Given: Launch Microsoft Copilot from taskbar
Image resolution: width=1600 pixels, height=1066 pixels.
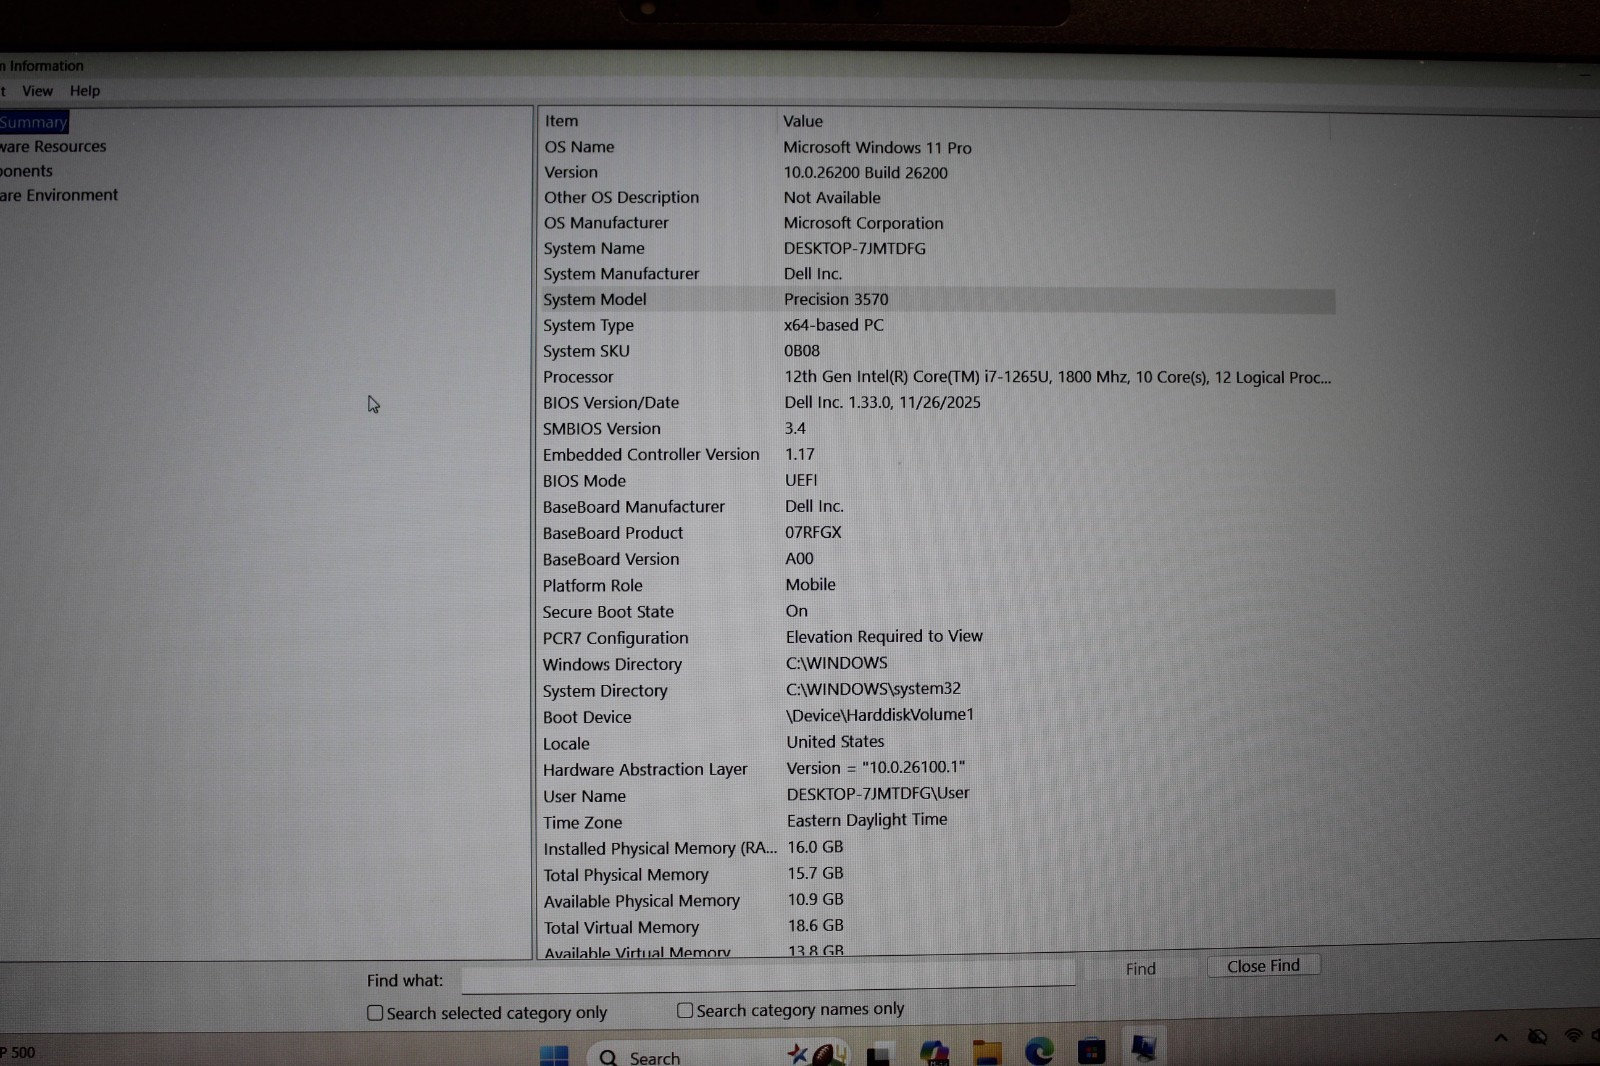Looking at the screenshot, I should (934, 1054).
